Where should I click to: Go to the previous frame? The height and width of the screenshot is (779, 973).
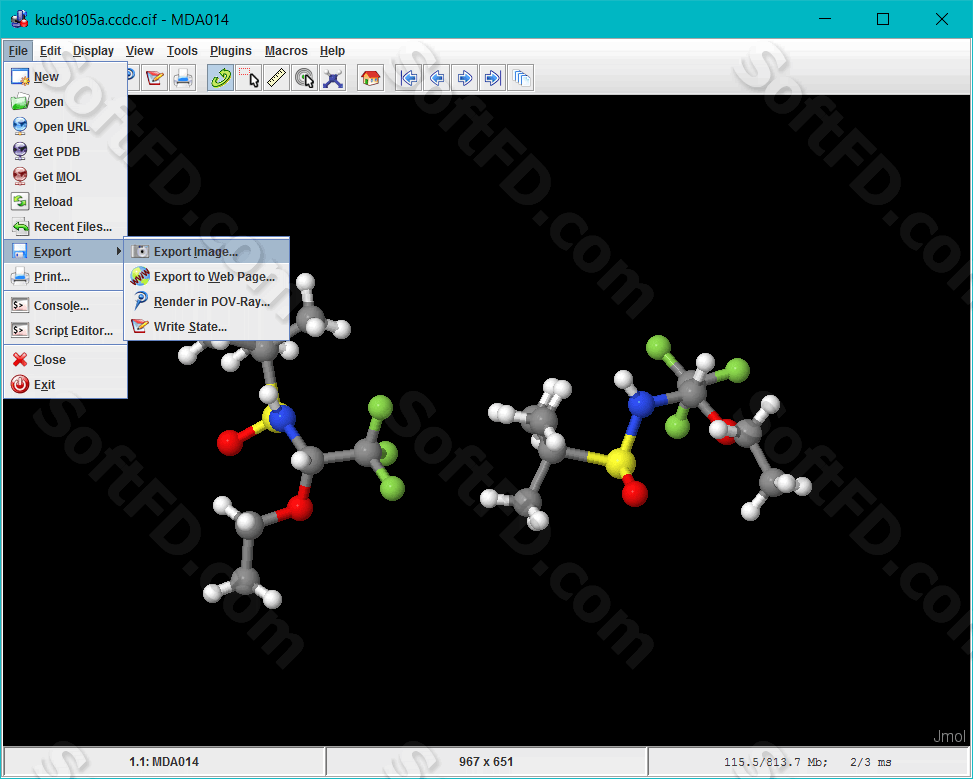[436, 78]
